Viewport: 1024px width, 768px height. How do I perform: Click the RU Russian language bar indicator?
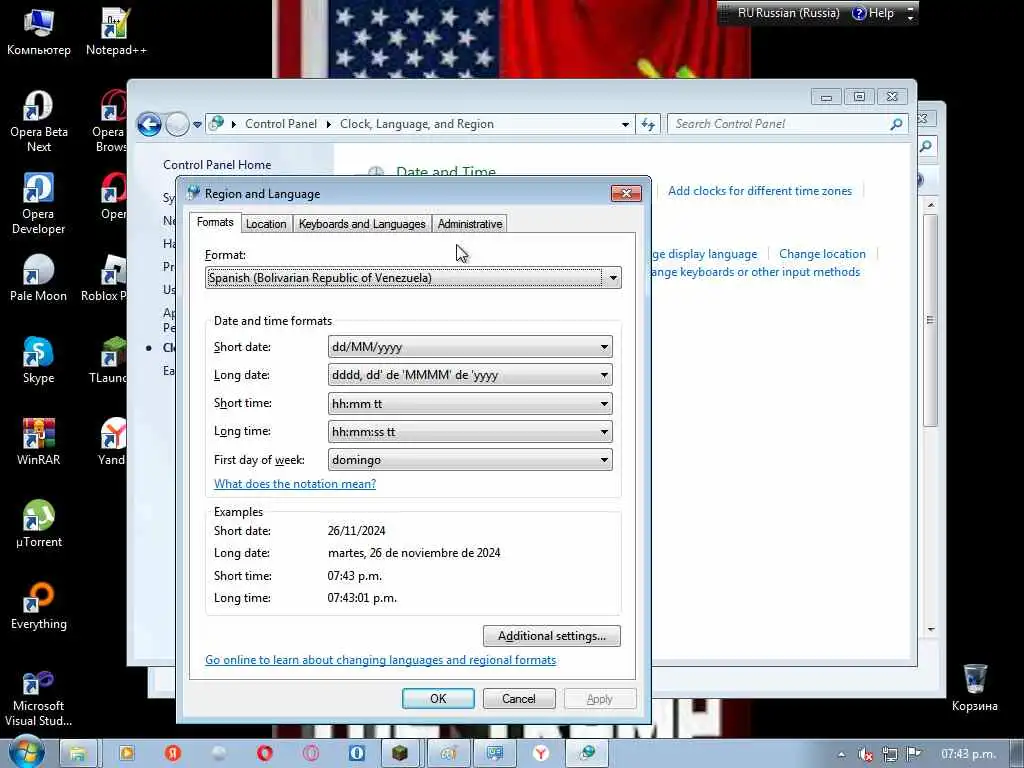click(x=788, y=13)
